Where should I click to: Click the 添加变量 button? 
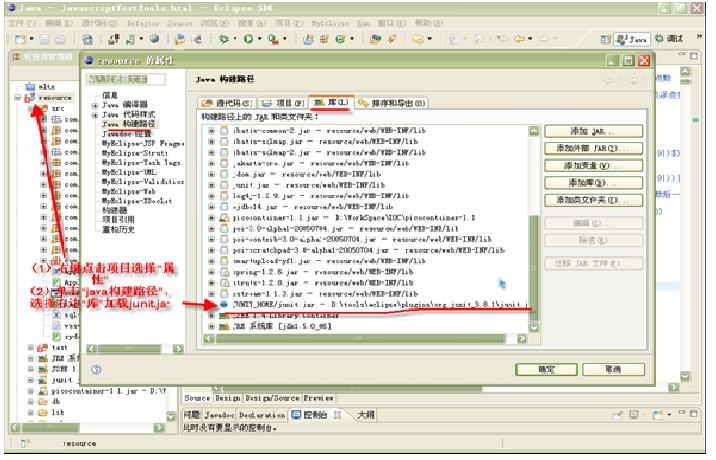[594, 165]
